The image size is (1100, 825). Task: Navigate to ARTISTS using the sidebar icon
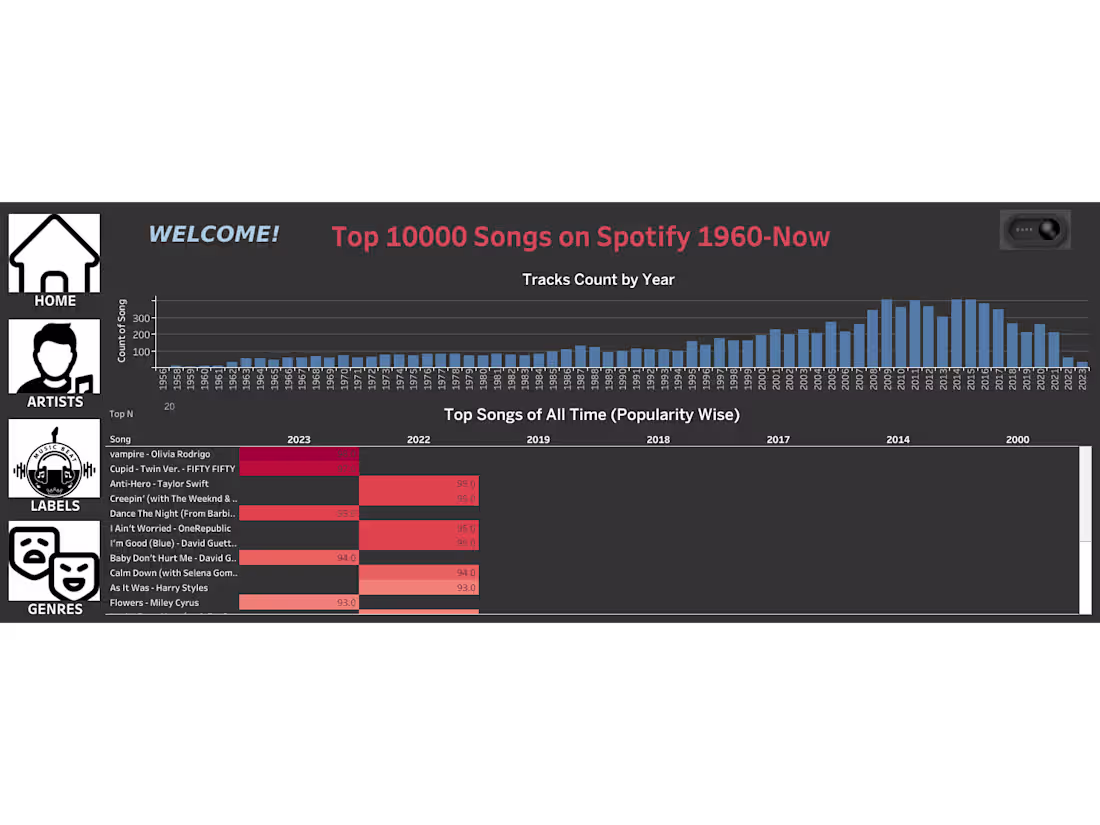53,356
